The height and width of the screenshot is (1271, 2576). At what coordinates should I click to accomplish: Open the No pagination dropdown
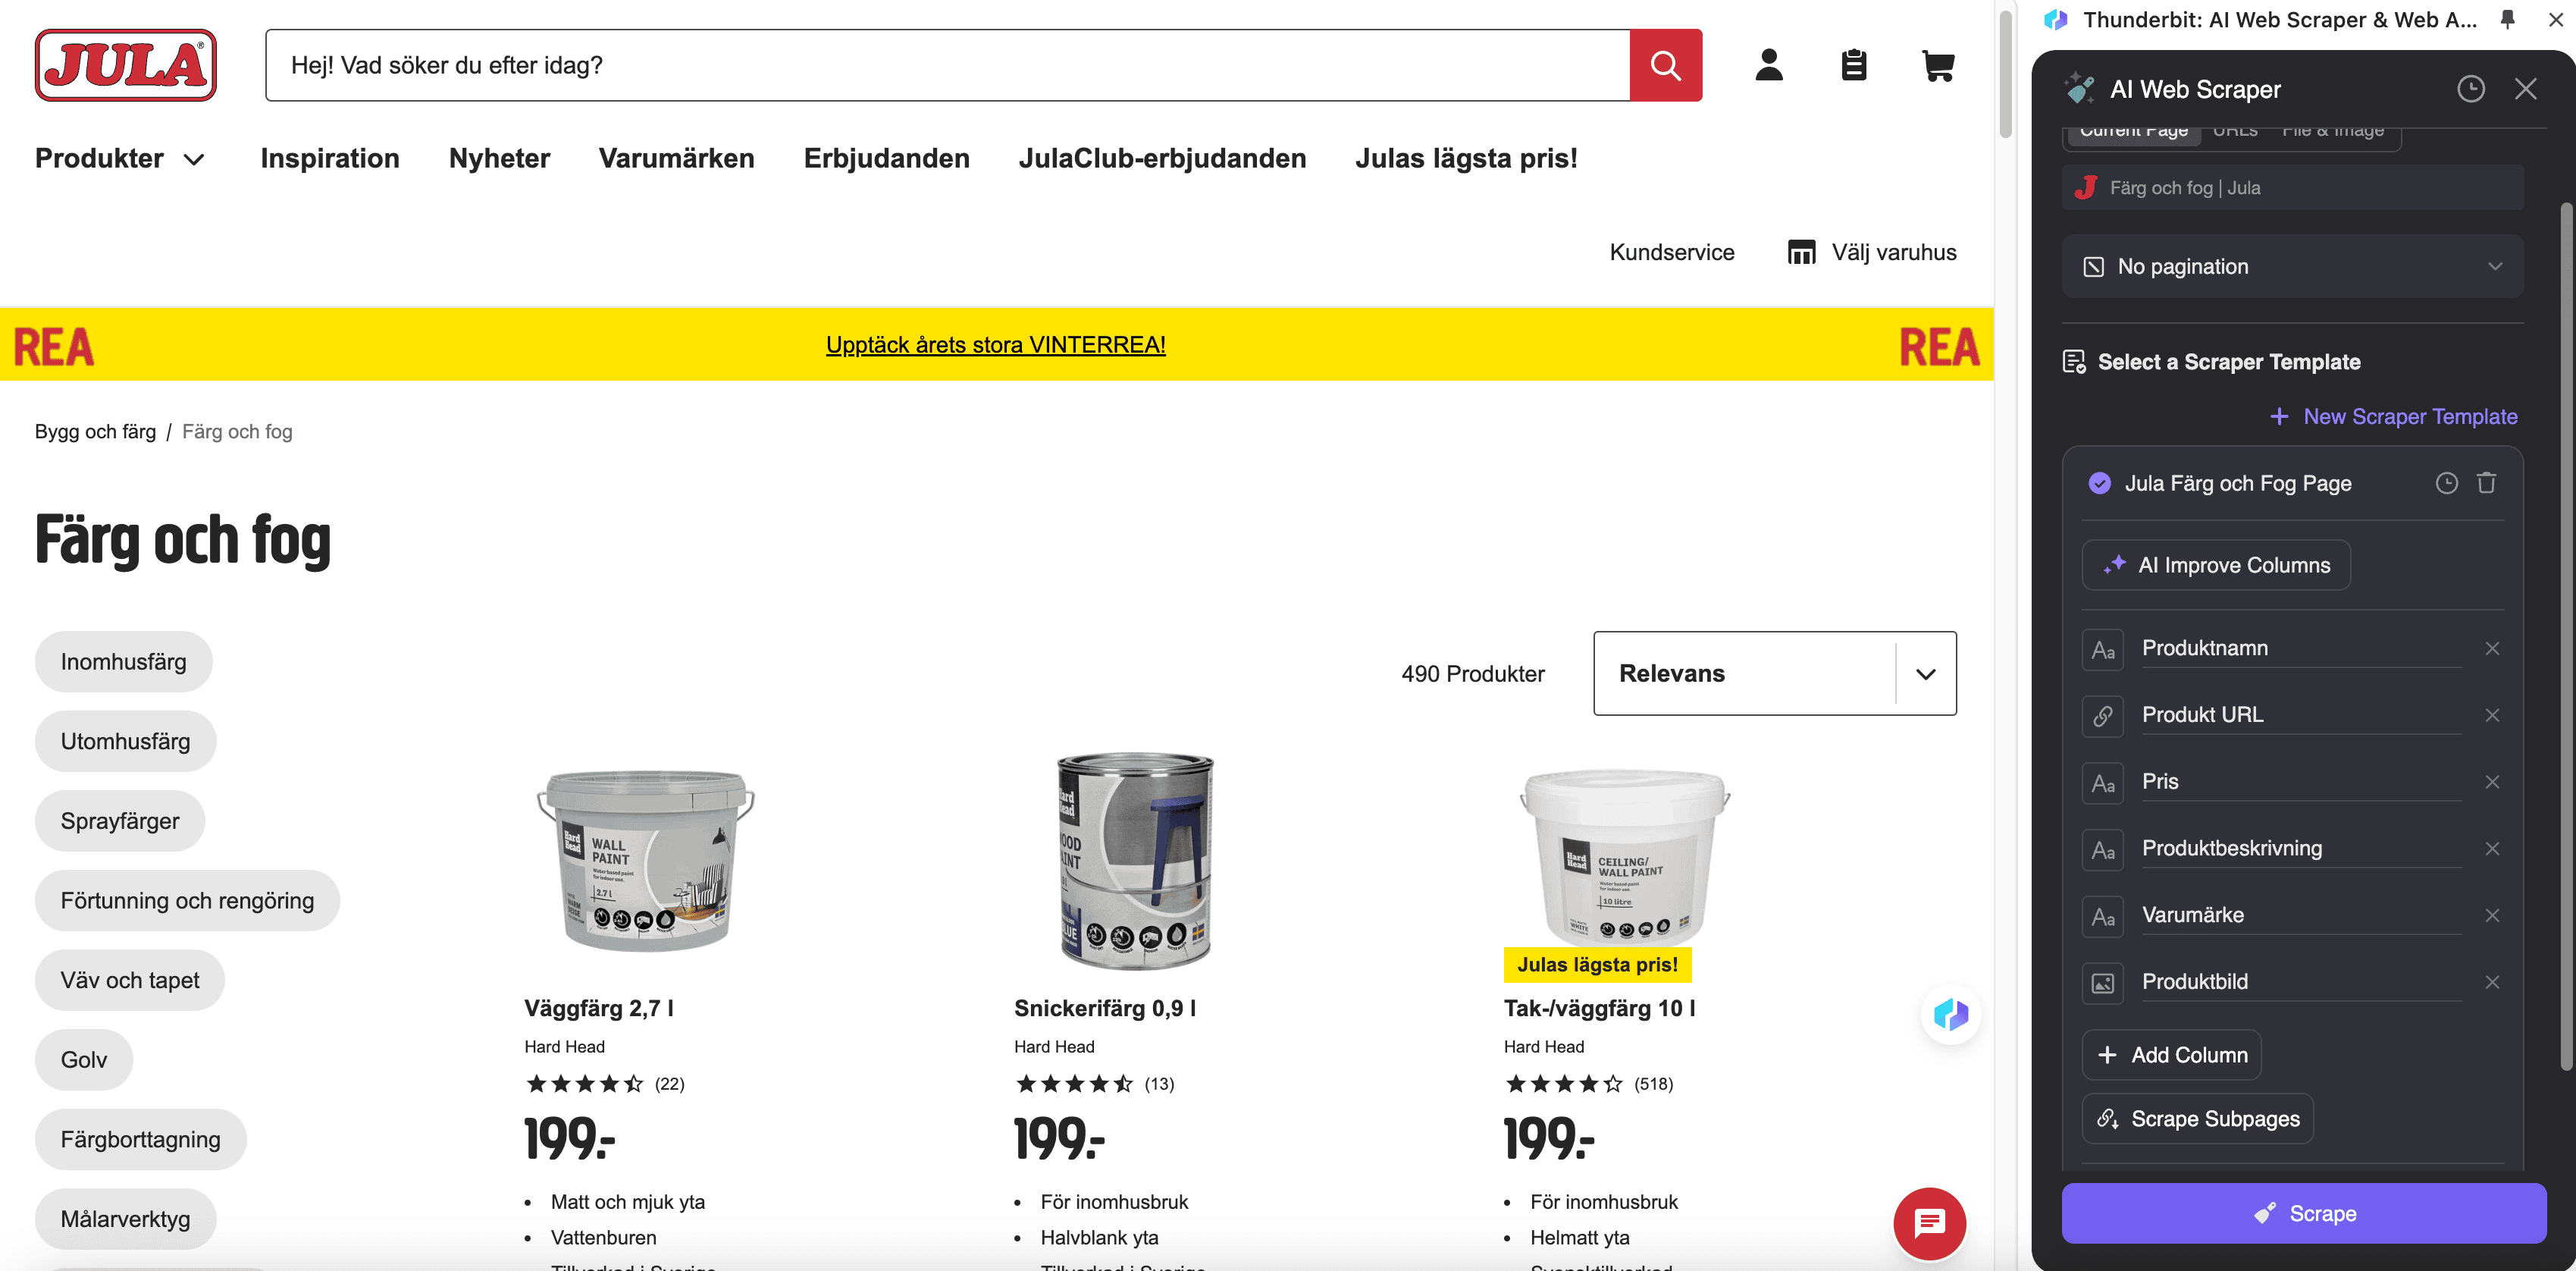click(2292, 266)
